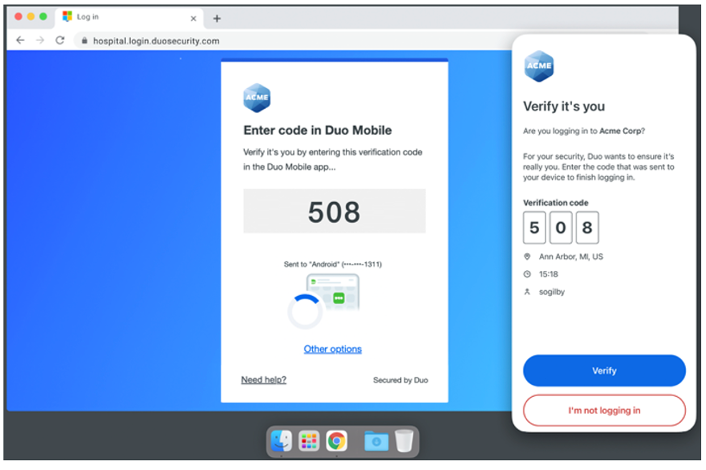
Task: Click the sogilby username text
Action: click(552, 292)
